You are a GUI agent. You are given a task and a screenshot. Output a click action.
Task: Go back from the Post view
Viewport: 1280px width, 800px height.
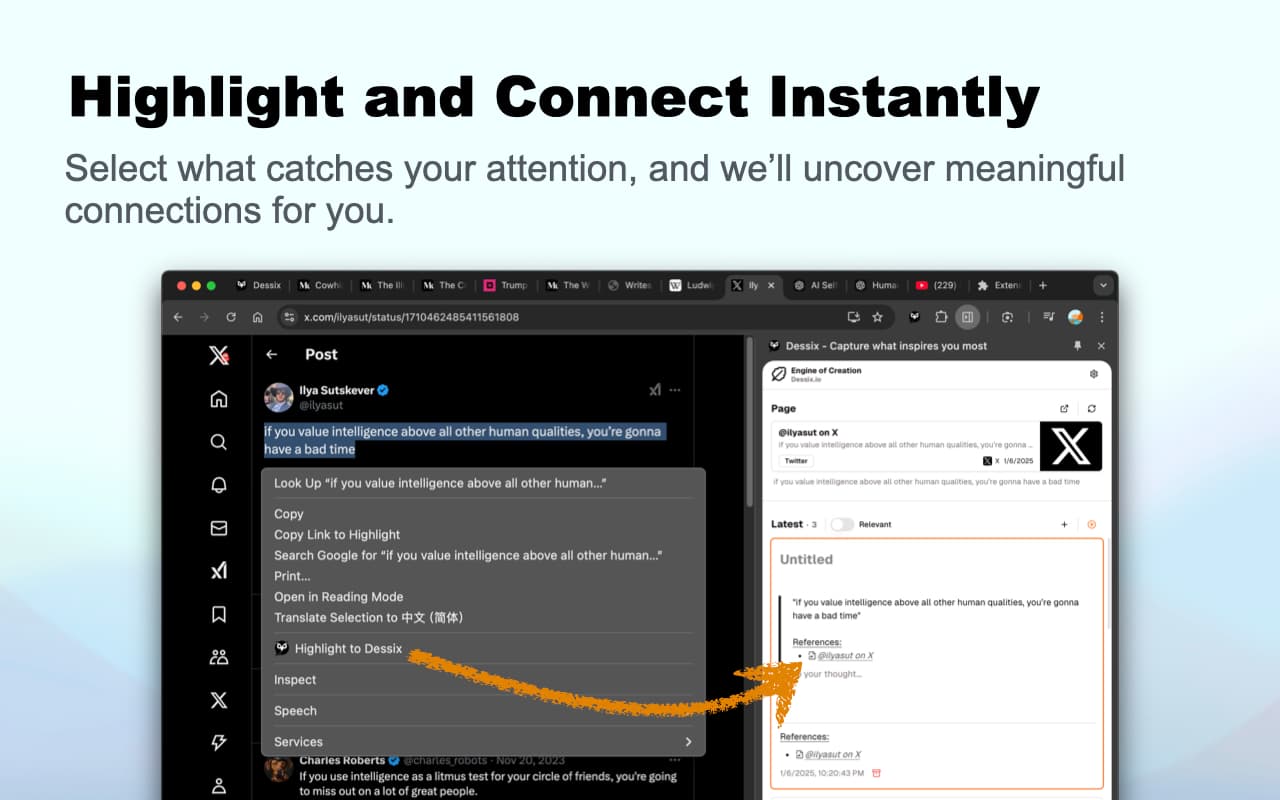click(x=271, y=354)
